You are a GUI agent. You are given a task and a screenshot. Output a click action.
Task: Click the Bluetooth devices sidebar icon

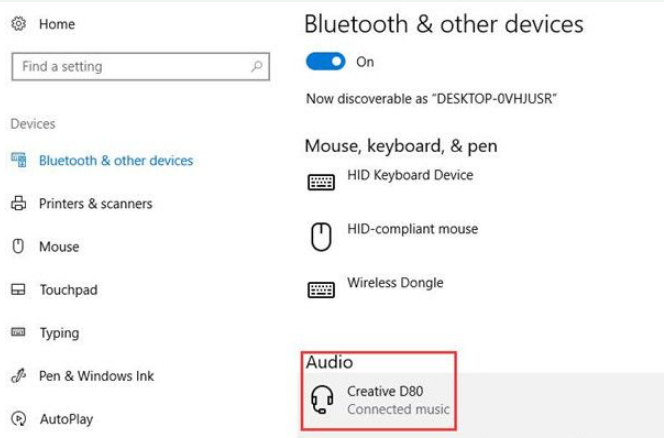[18, 160]
